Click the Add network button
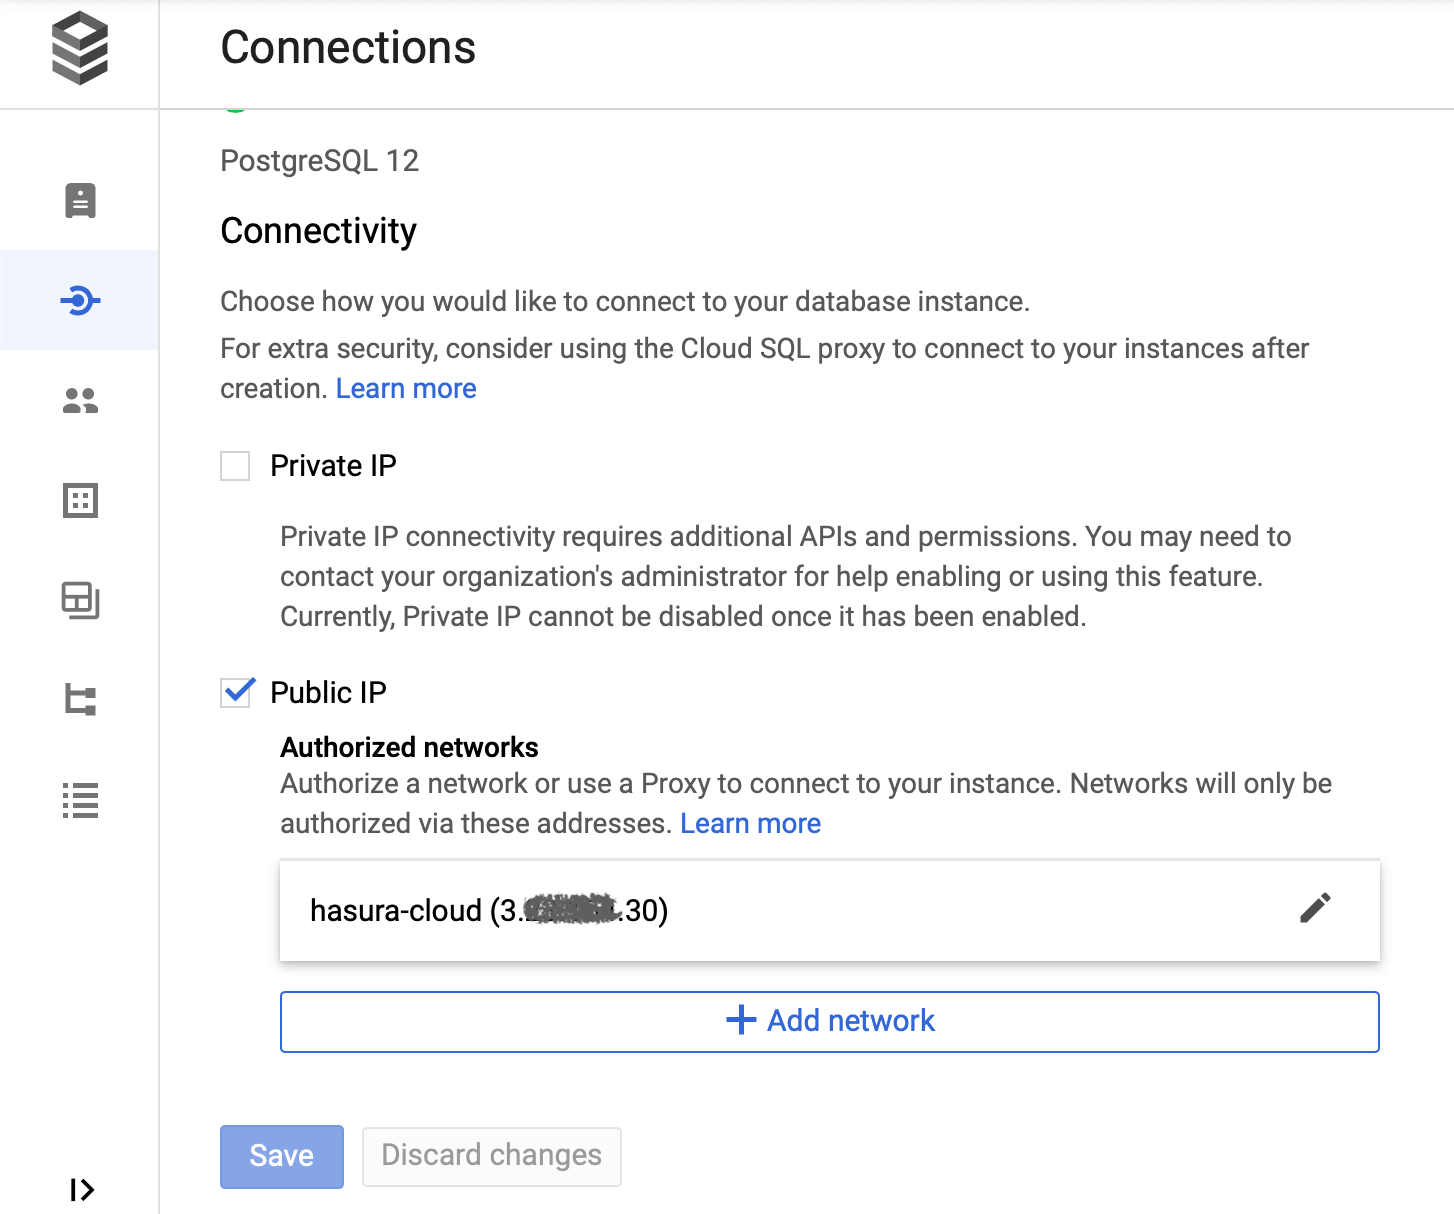 (829, 1021)
